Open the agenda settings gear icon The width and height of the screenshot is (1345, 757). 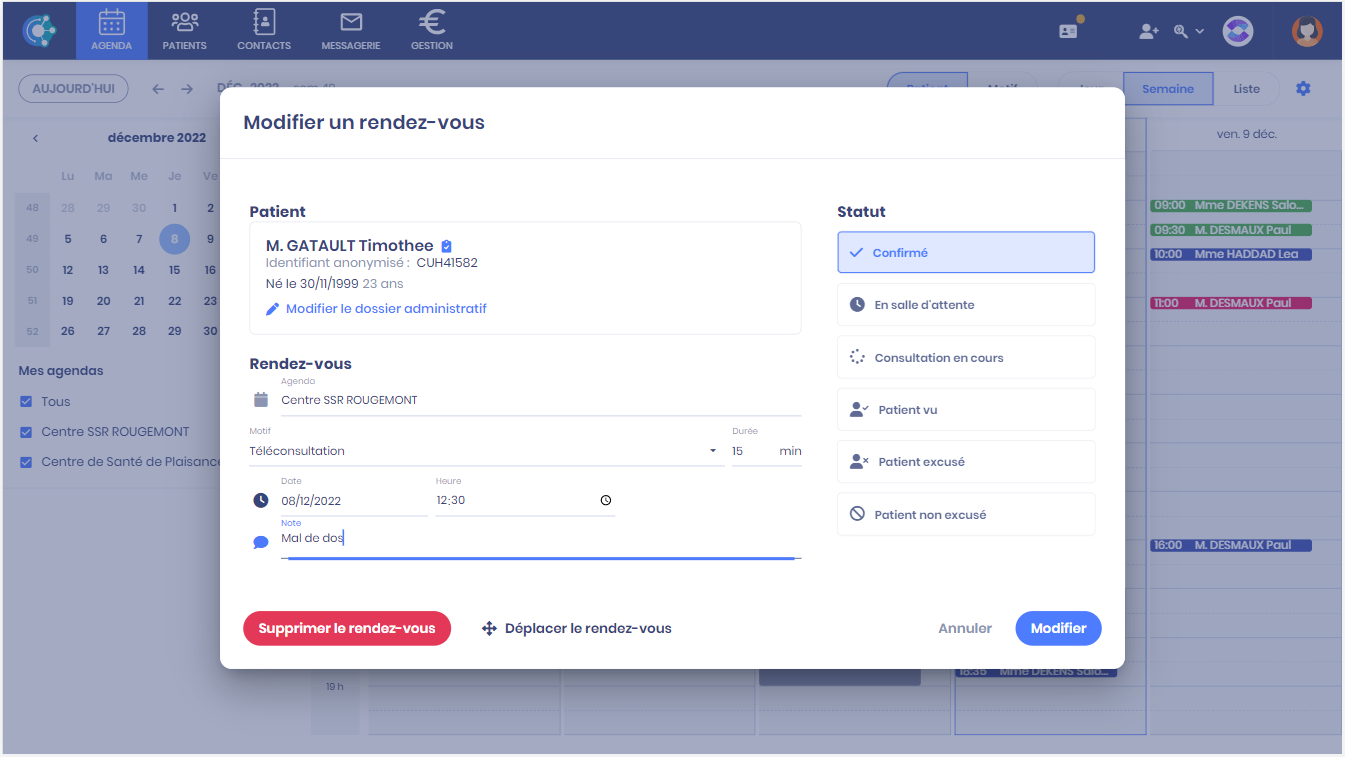(1302, 89)
